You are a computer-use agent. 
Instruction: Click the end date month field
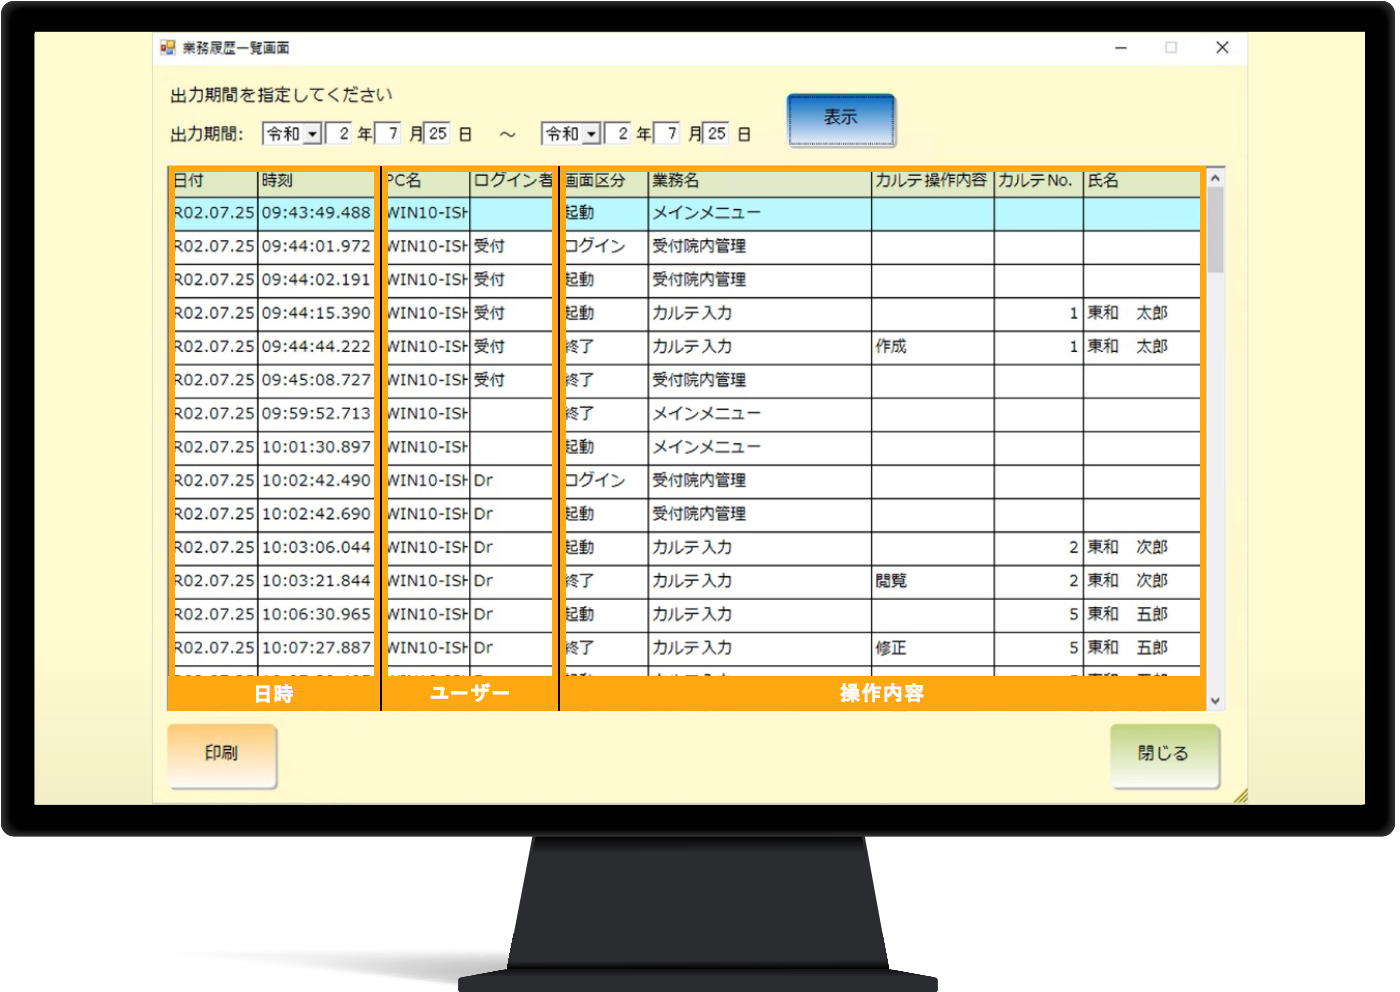point(669,134)
